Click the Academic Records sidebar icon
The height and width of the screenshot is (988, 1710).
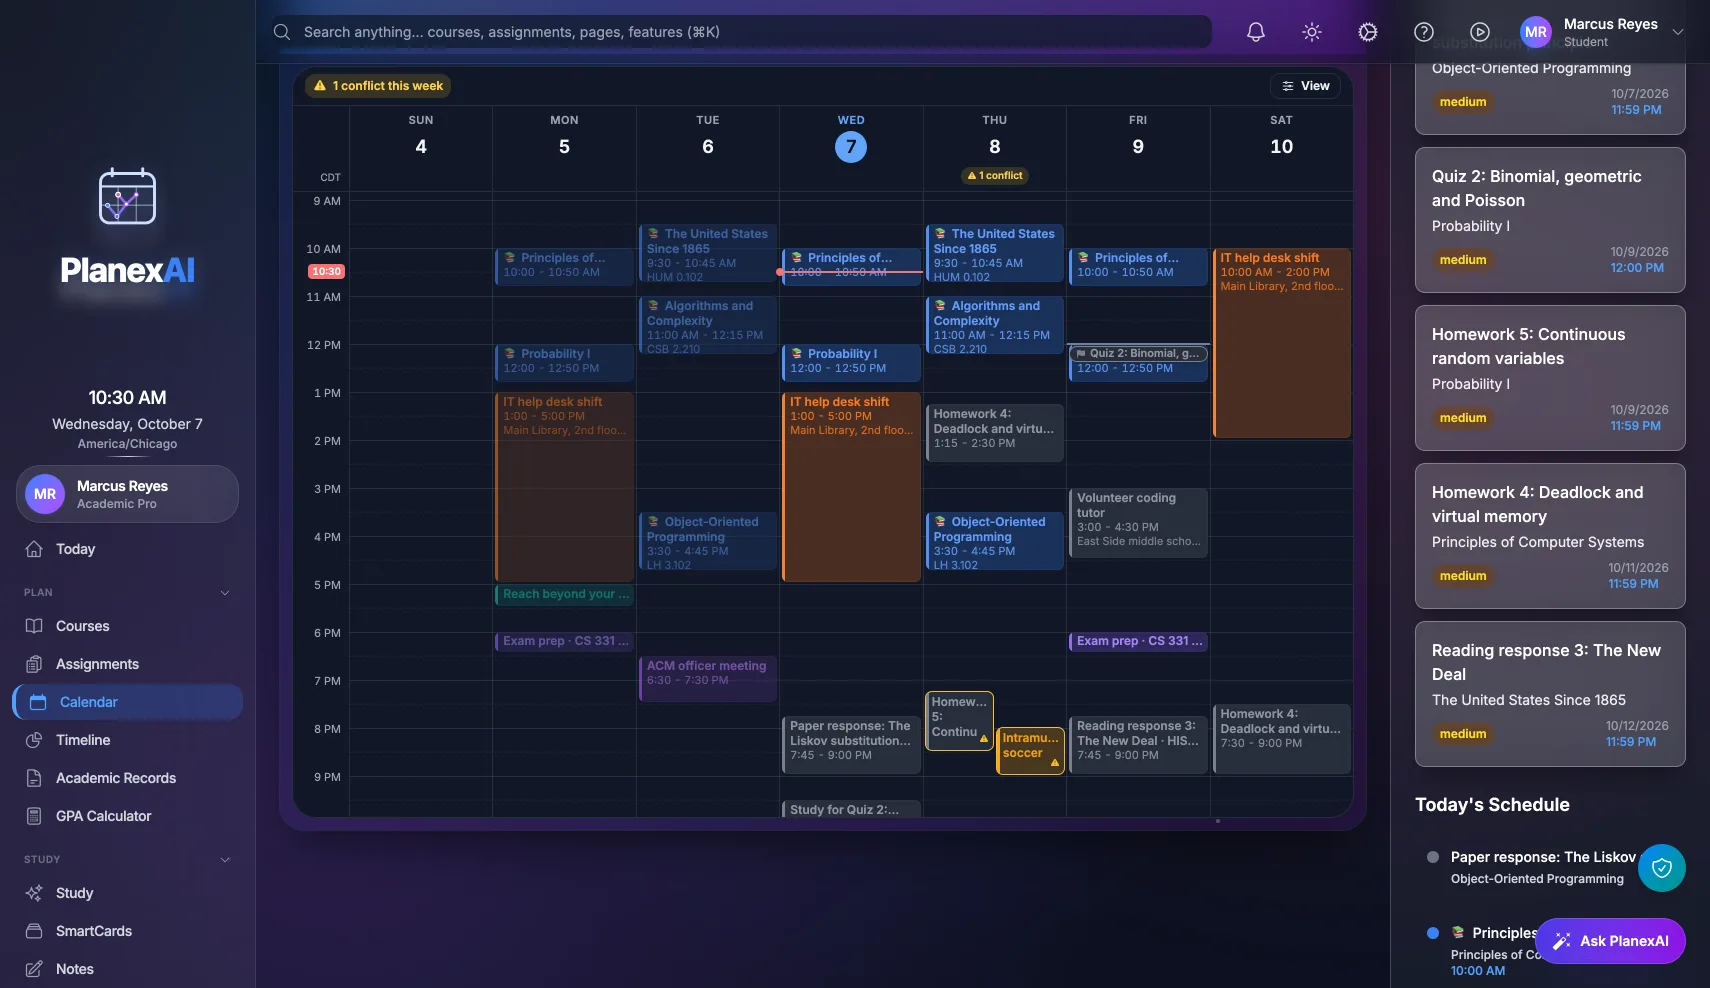pyautogui.click(x=34, y=778)
